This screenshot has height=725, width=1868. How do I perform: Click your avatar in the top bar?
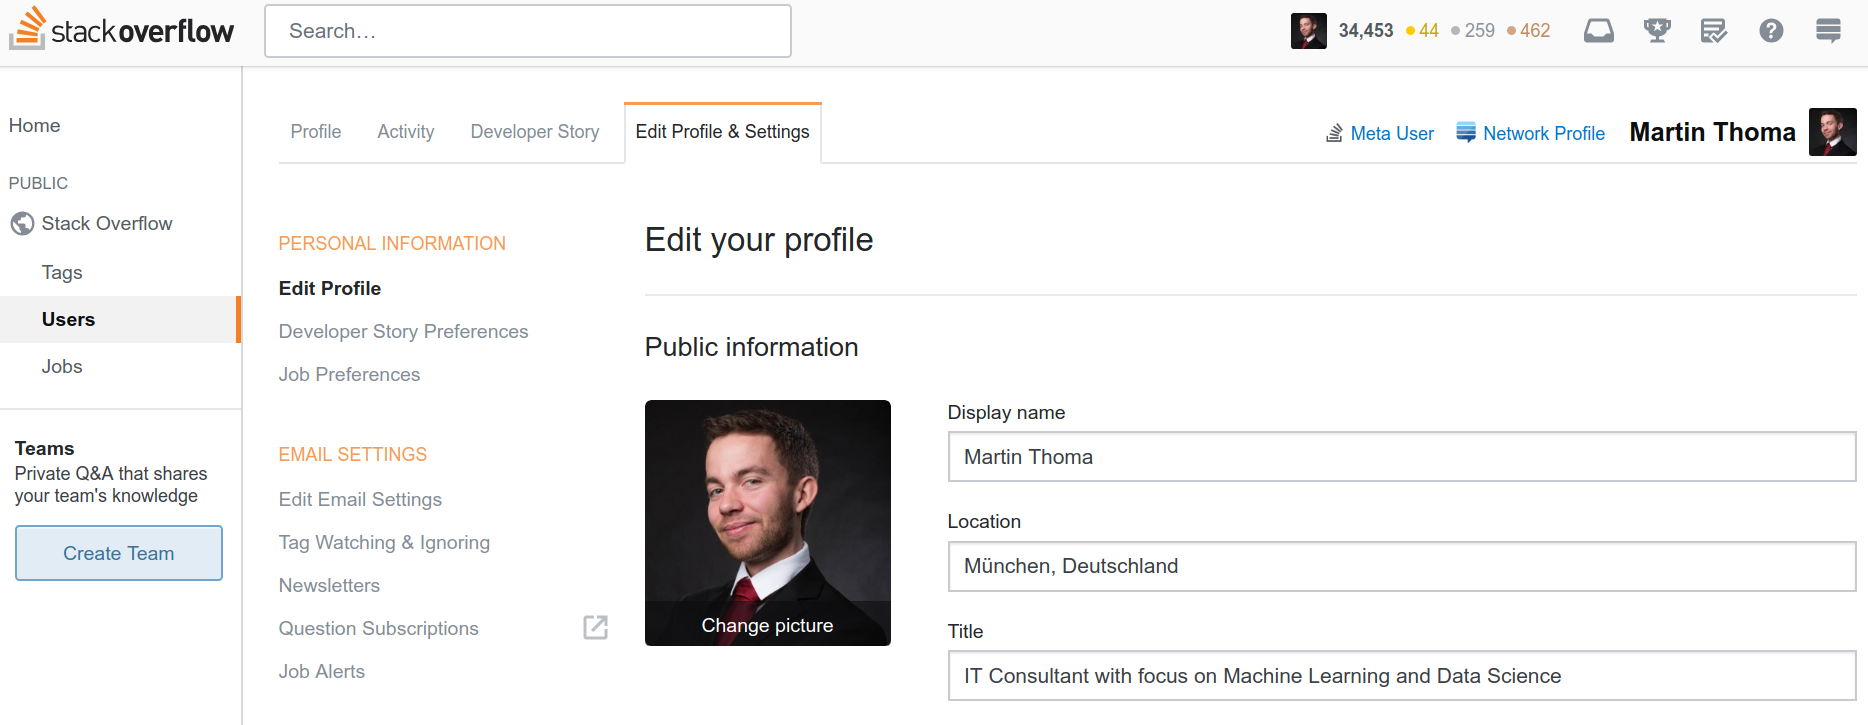click(x=1308, y=30)
